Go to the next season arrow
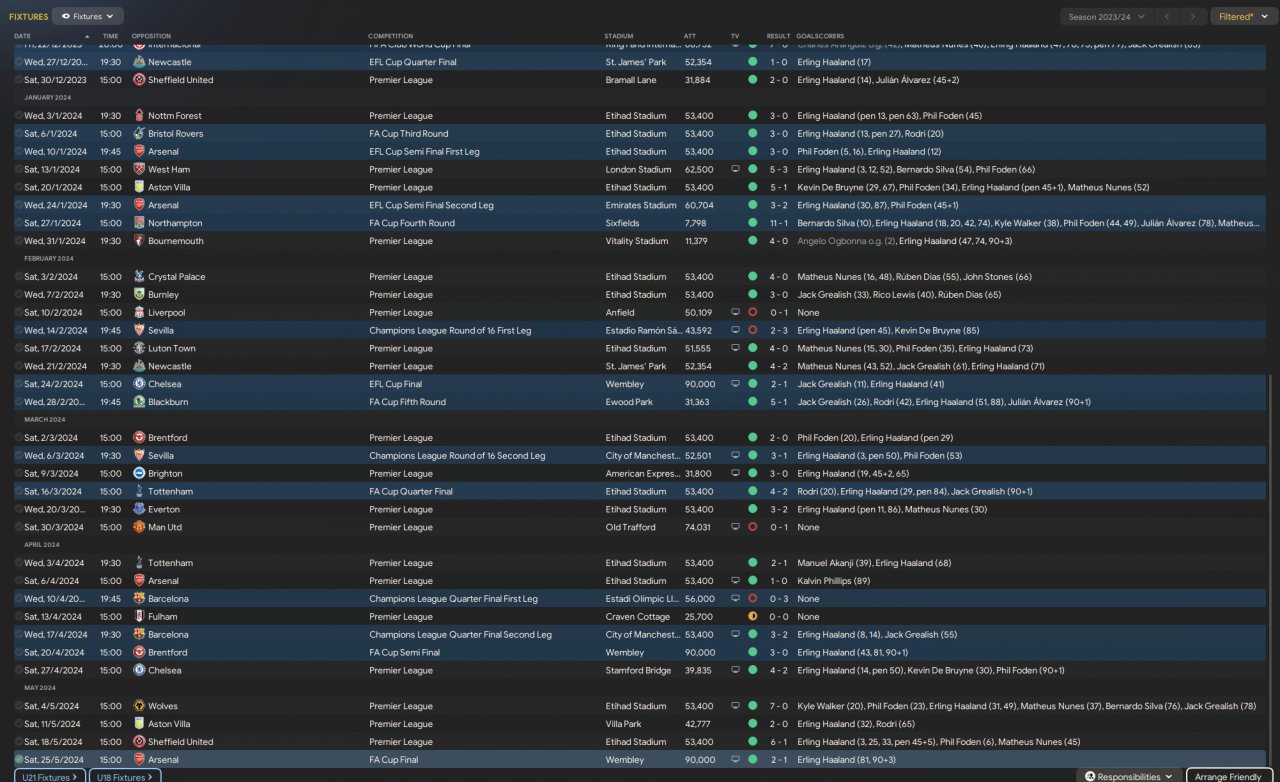This screenshot has height=782, width=1280. 1193,17
